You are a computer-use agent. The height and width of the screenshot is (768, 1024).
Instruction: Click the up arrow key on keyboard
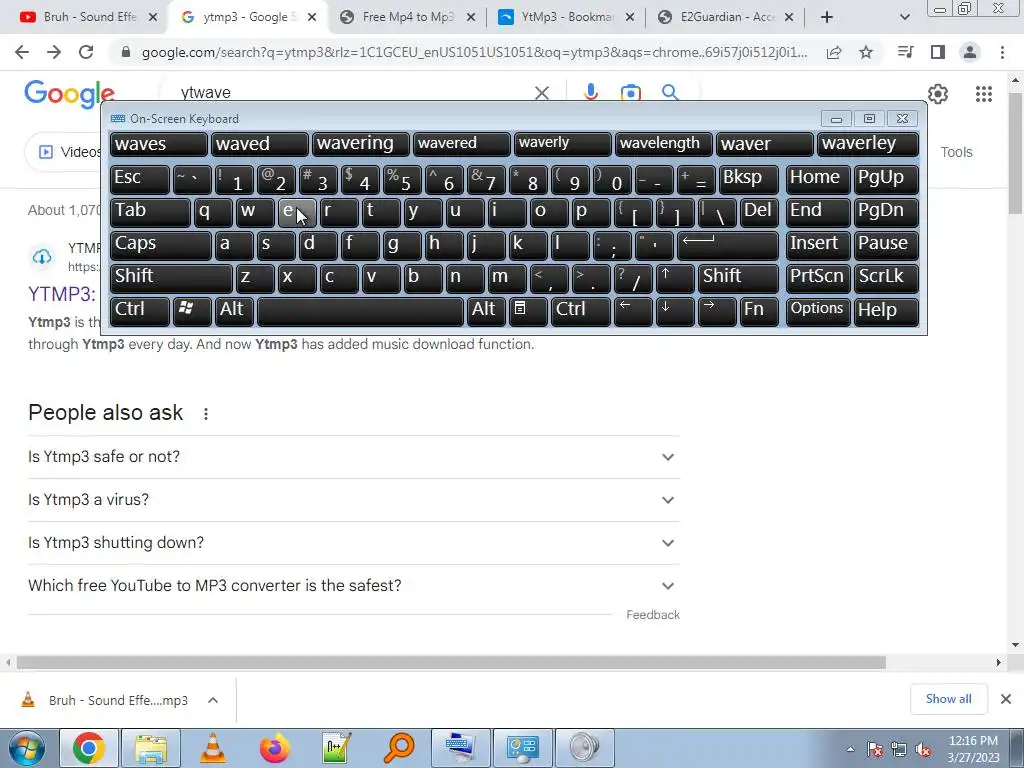675,277
